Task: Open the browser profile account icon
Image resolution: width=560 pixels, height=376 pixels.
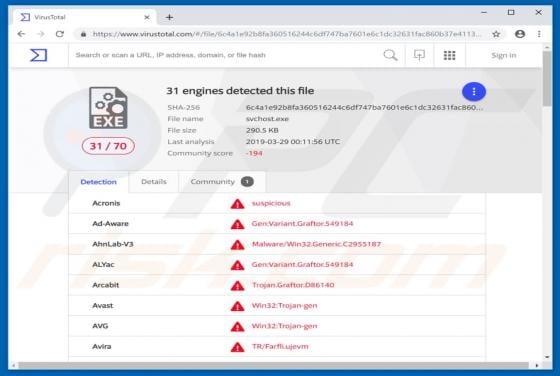Action: click(x=520, y=34)
